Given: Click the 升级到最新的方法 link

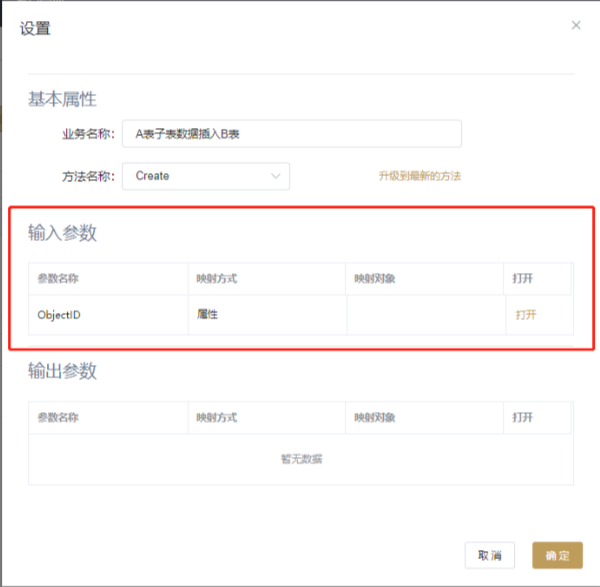Looking at the screenshot, I should coord(419,176).
